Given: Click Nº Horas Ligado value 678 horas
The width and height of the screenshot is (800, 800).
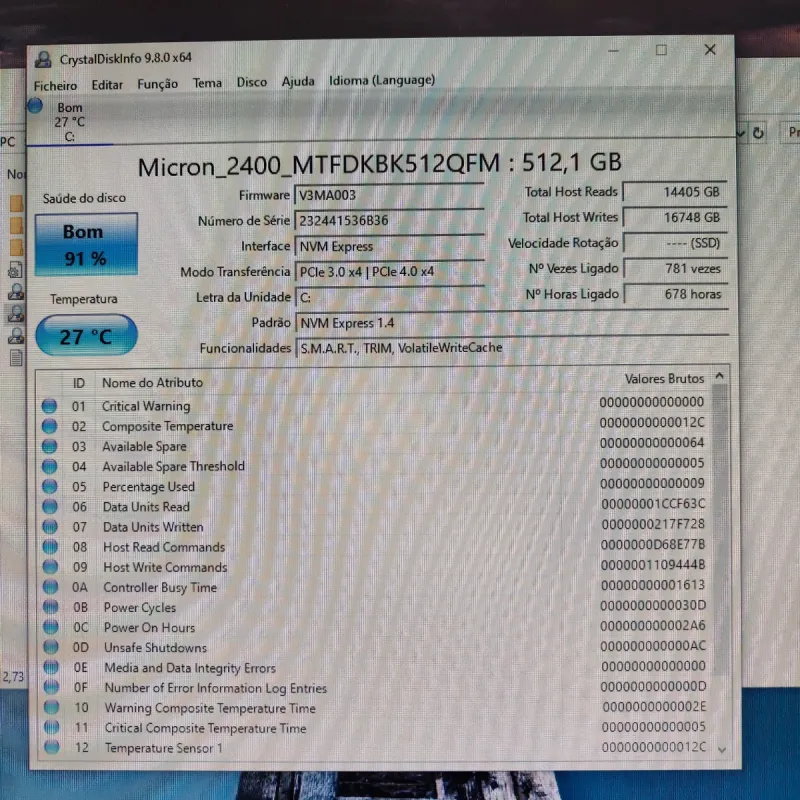Looking at the screenshot, I should (677, 294).
